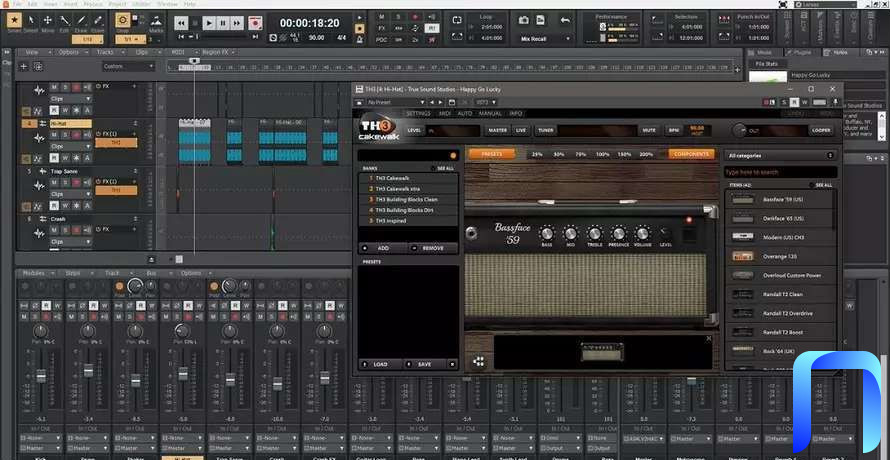Screen dimensions: 890x460
Task: Select the Smart tool
Action: [14, 20]
